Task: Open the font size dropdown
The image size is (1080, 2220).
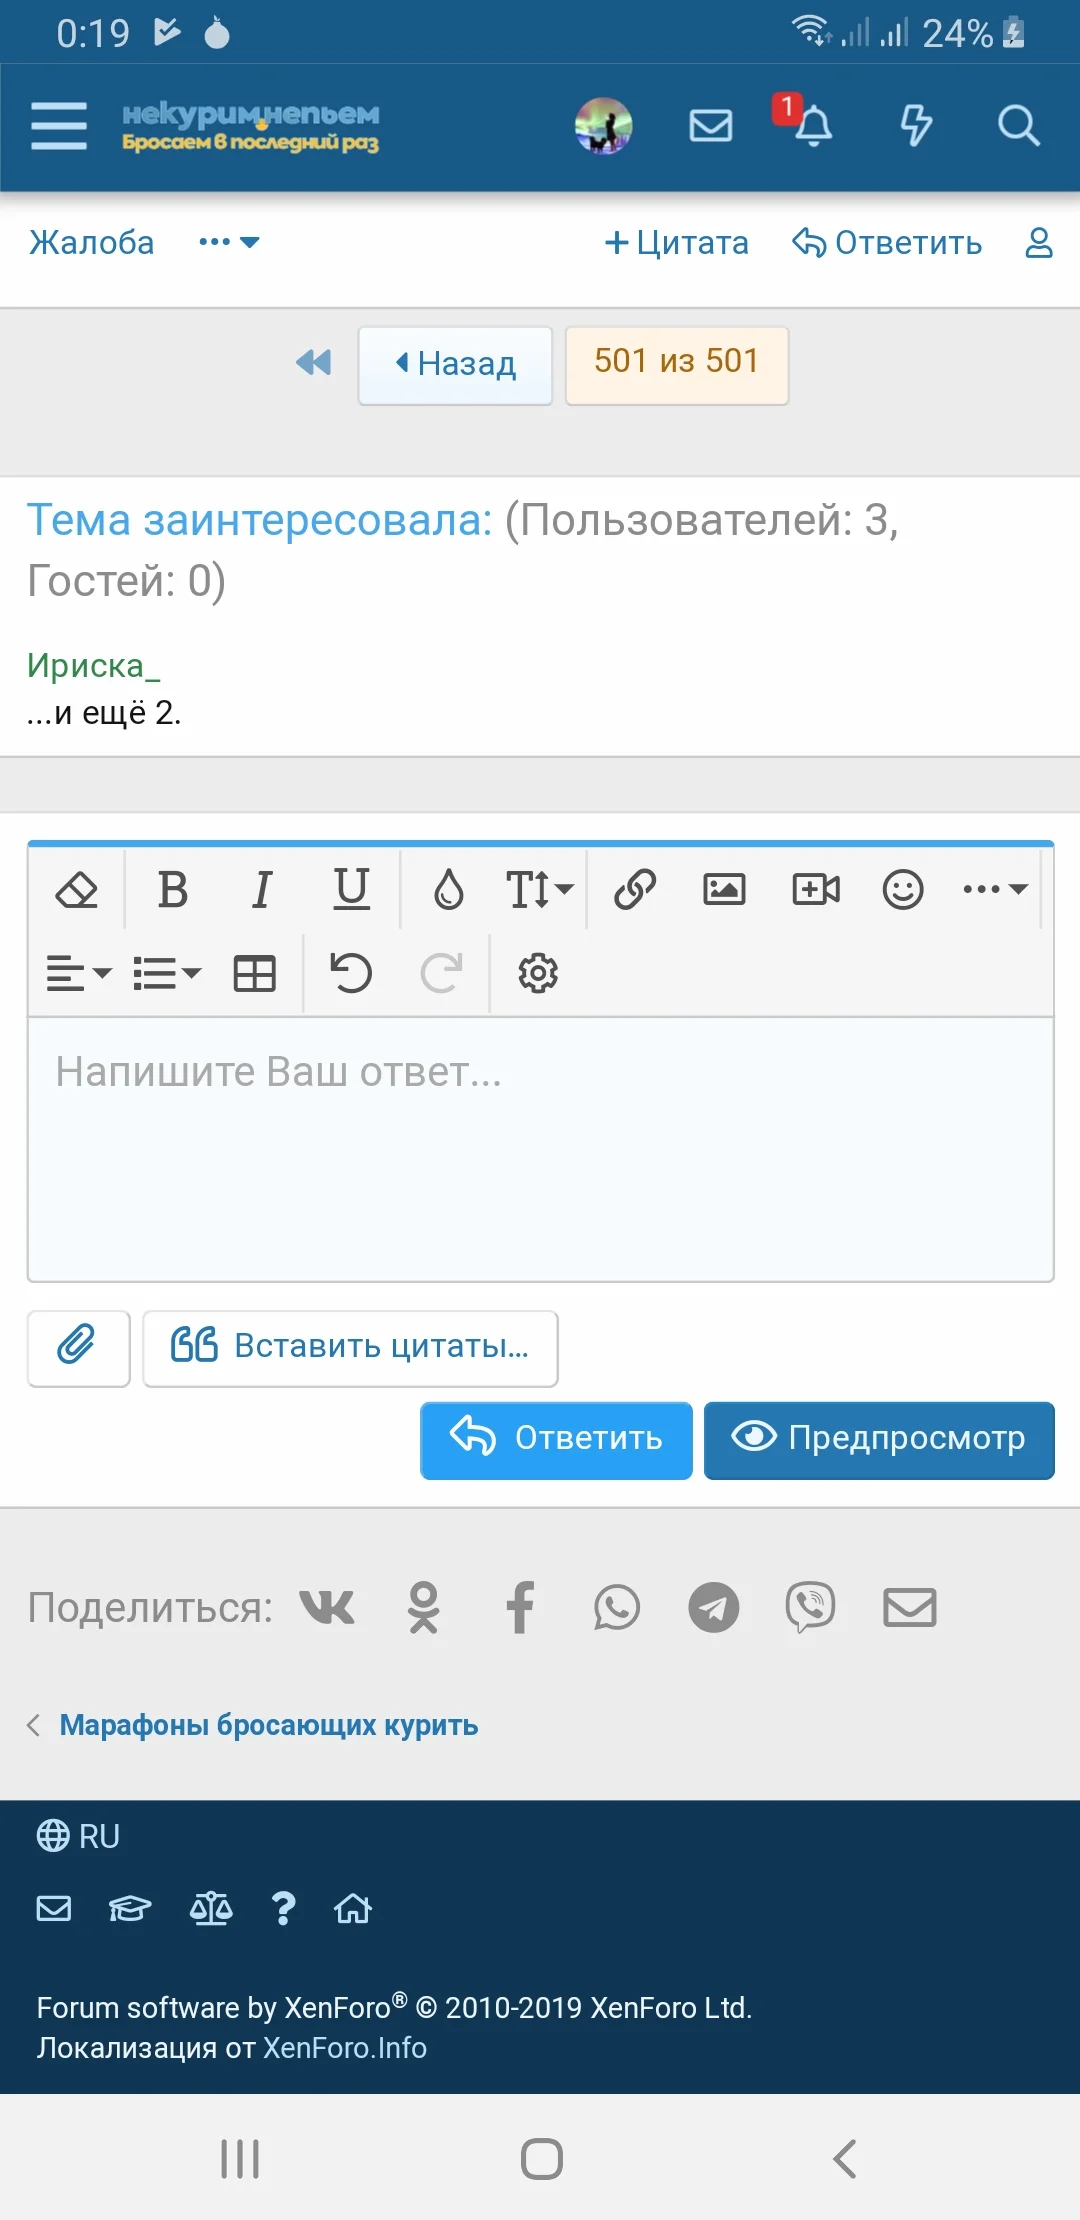Action: coord(539,889)
